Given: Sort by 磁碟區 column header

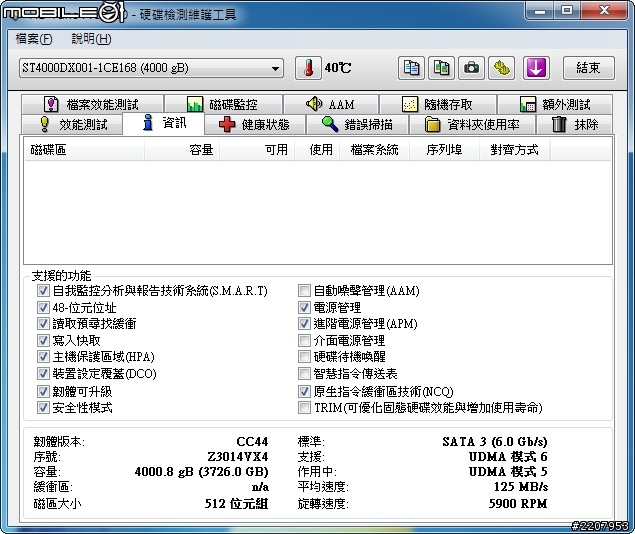Looking at the screenshot, I should coord(84,150).
